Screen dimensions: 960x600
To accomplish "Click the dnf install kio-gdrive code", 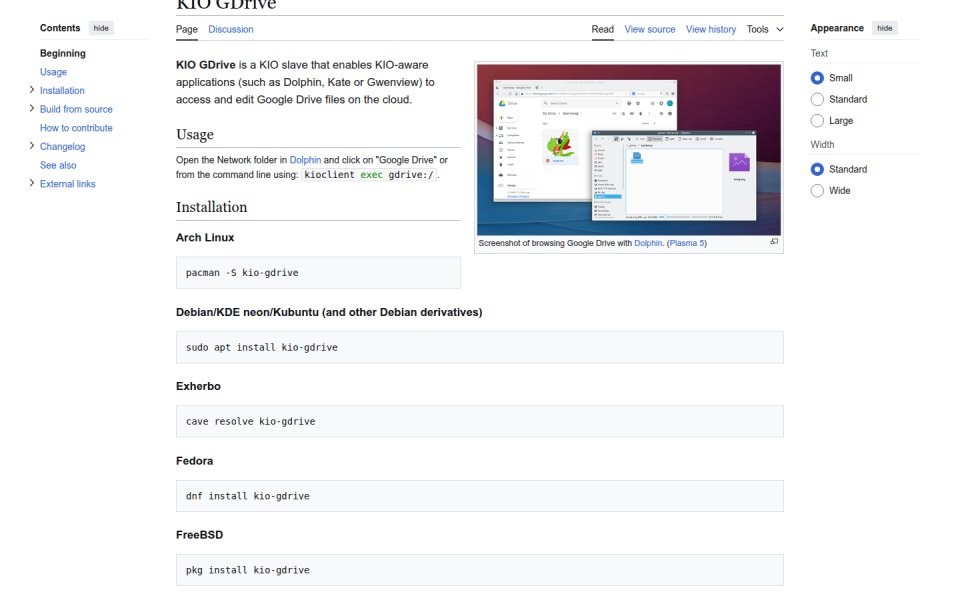I will pyautogui.click(x=247, y=496).
